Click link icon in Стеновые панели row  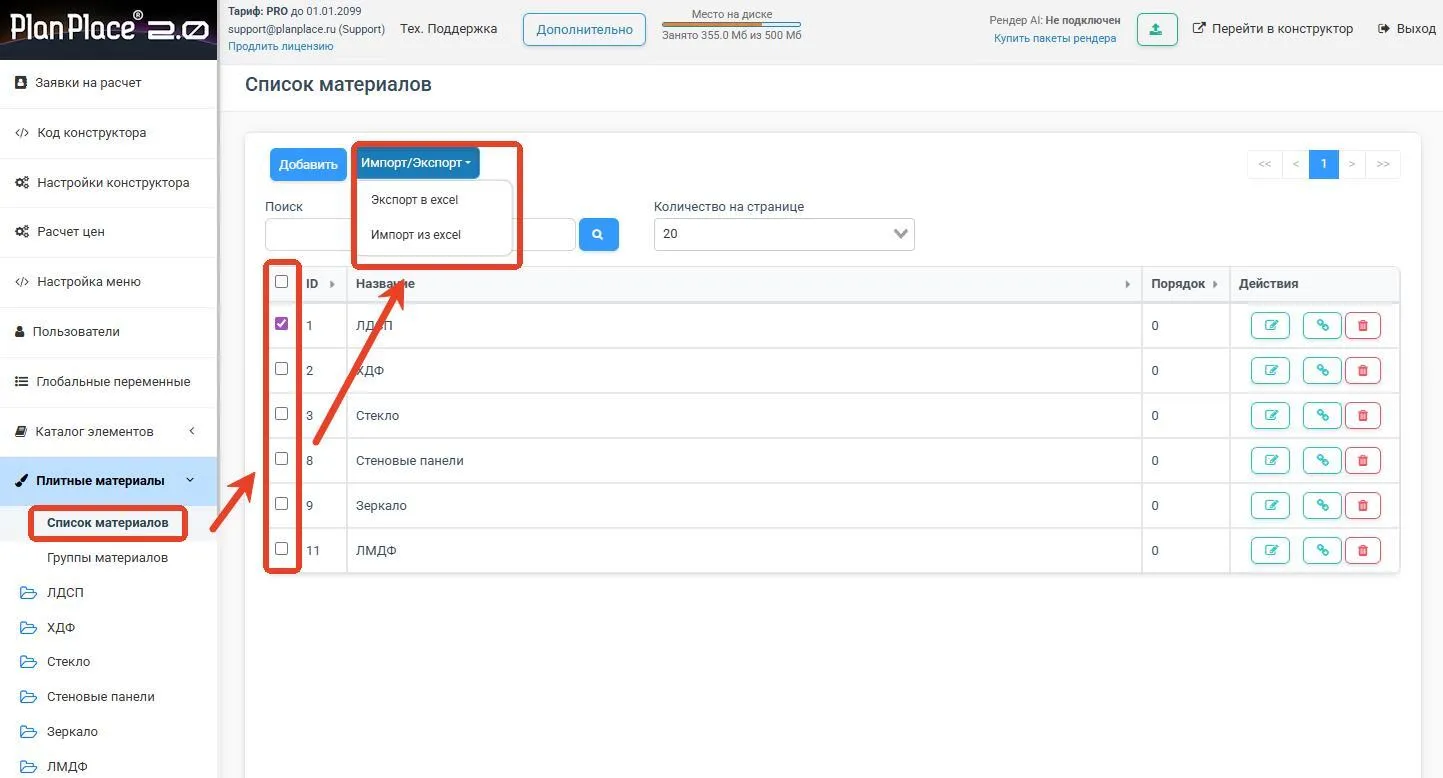1322,461
